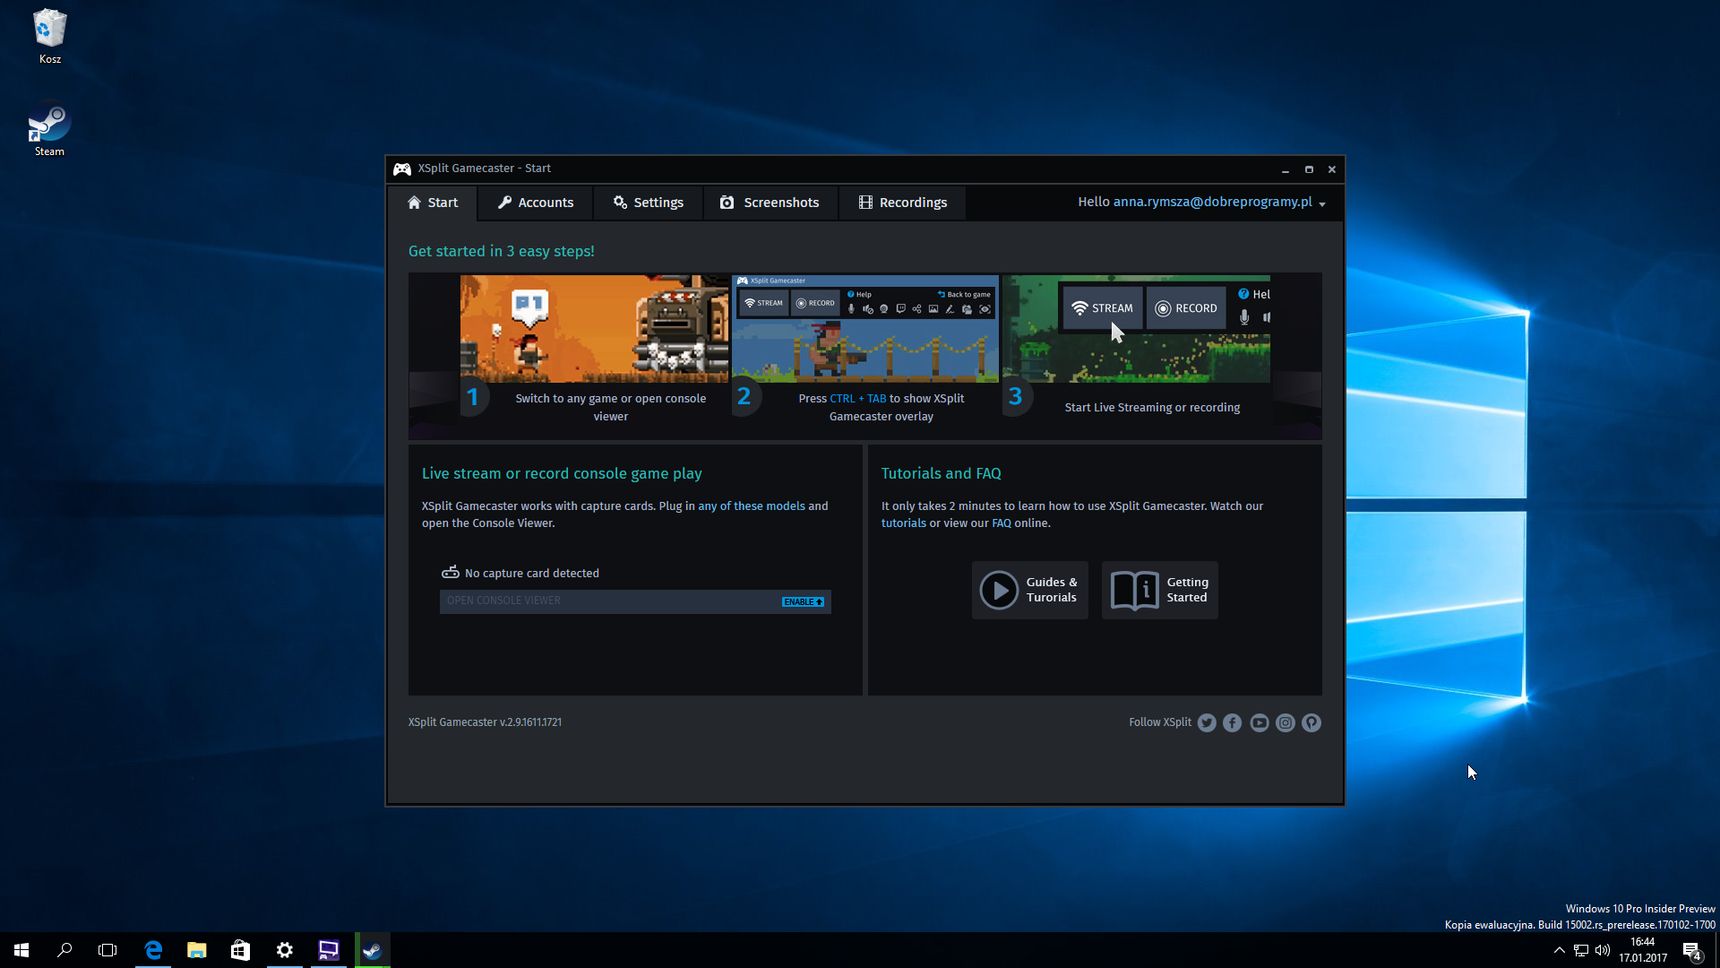
Task: Open the Settings tab
Action: pyautogui.click(x=648, y=203)
